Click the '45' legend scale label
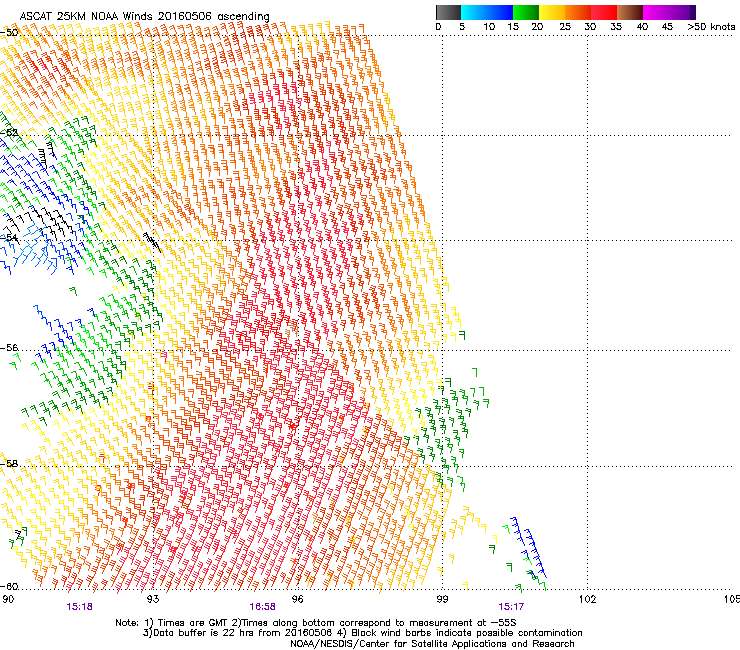Screen dimensions: 740x650 (667, 26)
